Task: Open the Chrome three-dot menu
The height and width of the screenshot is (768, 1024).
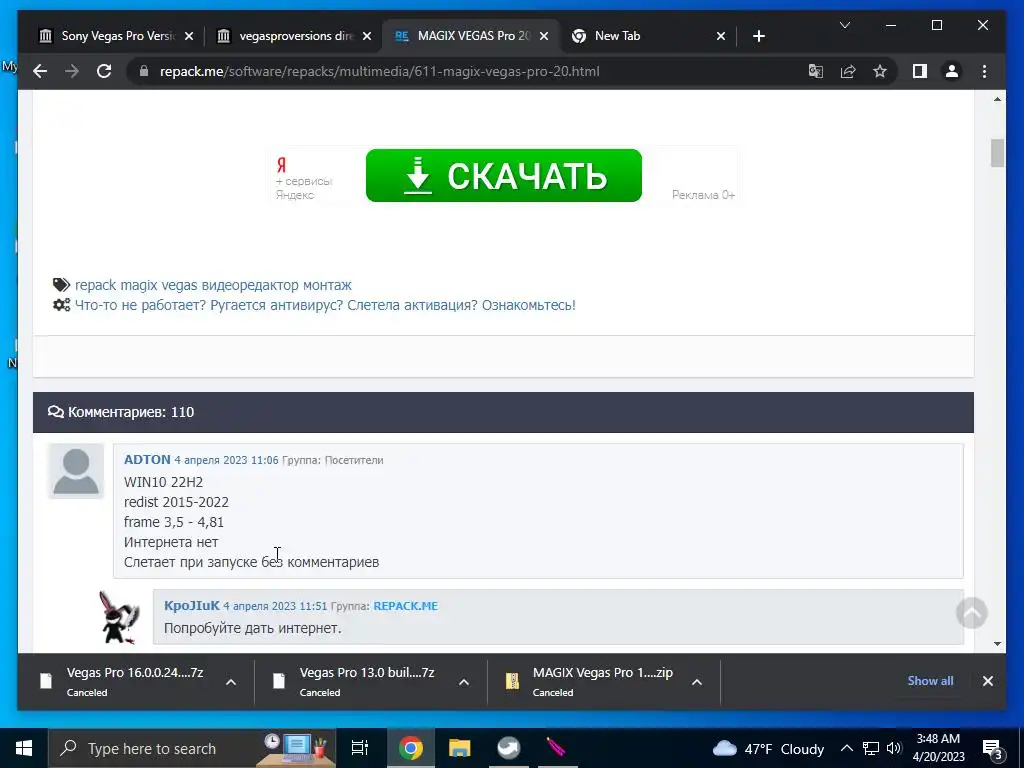Action: 984,71
